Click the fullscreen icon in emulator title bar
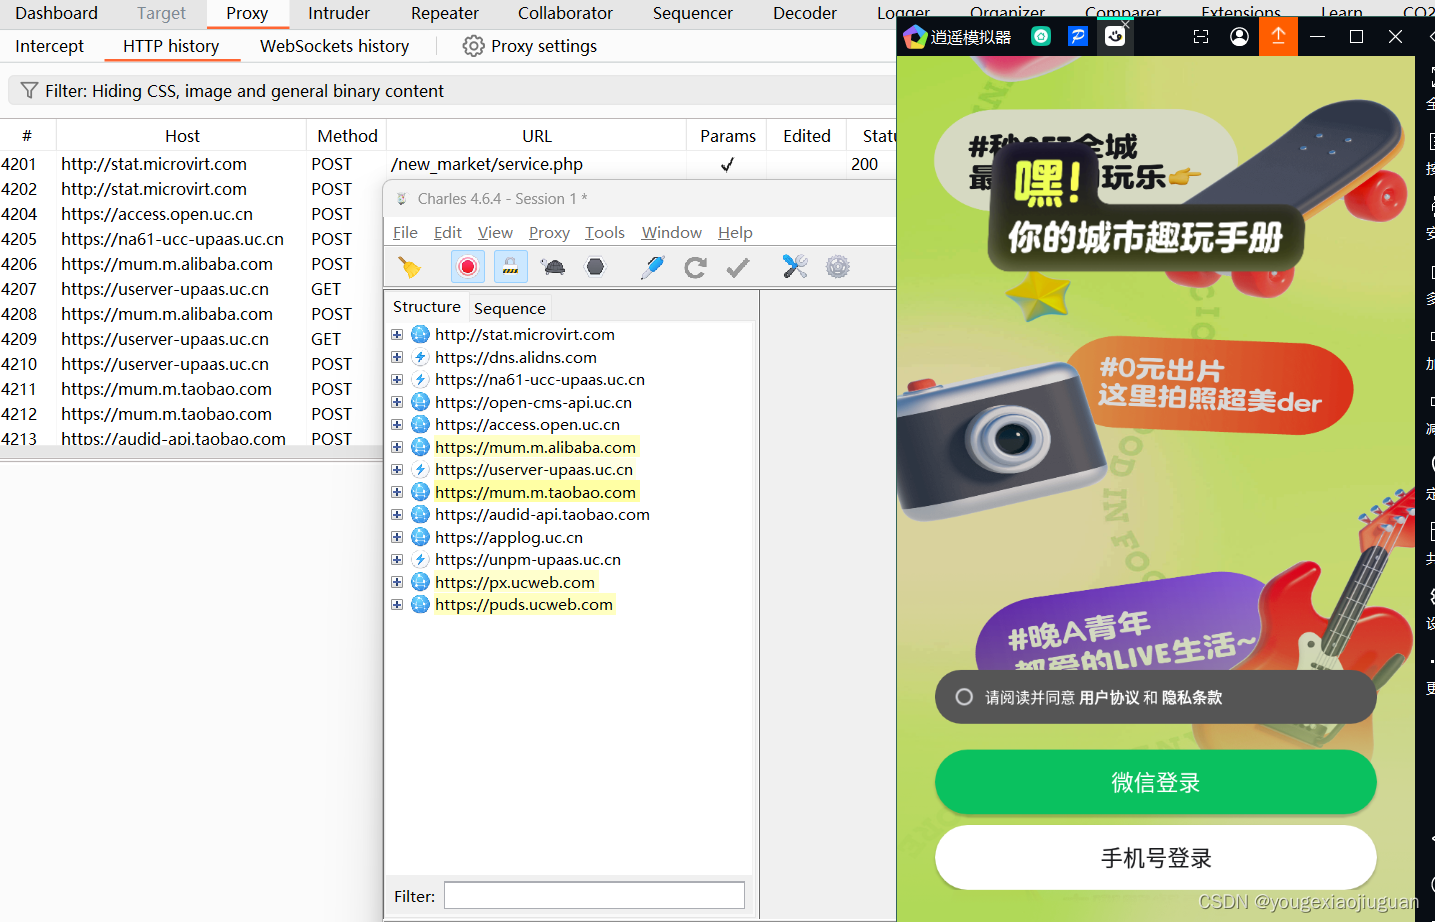 point(1201,37)
